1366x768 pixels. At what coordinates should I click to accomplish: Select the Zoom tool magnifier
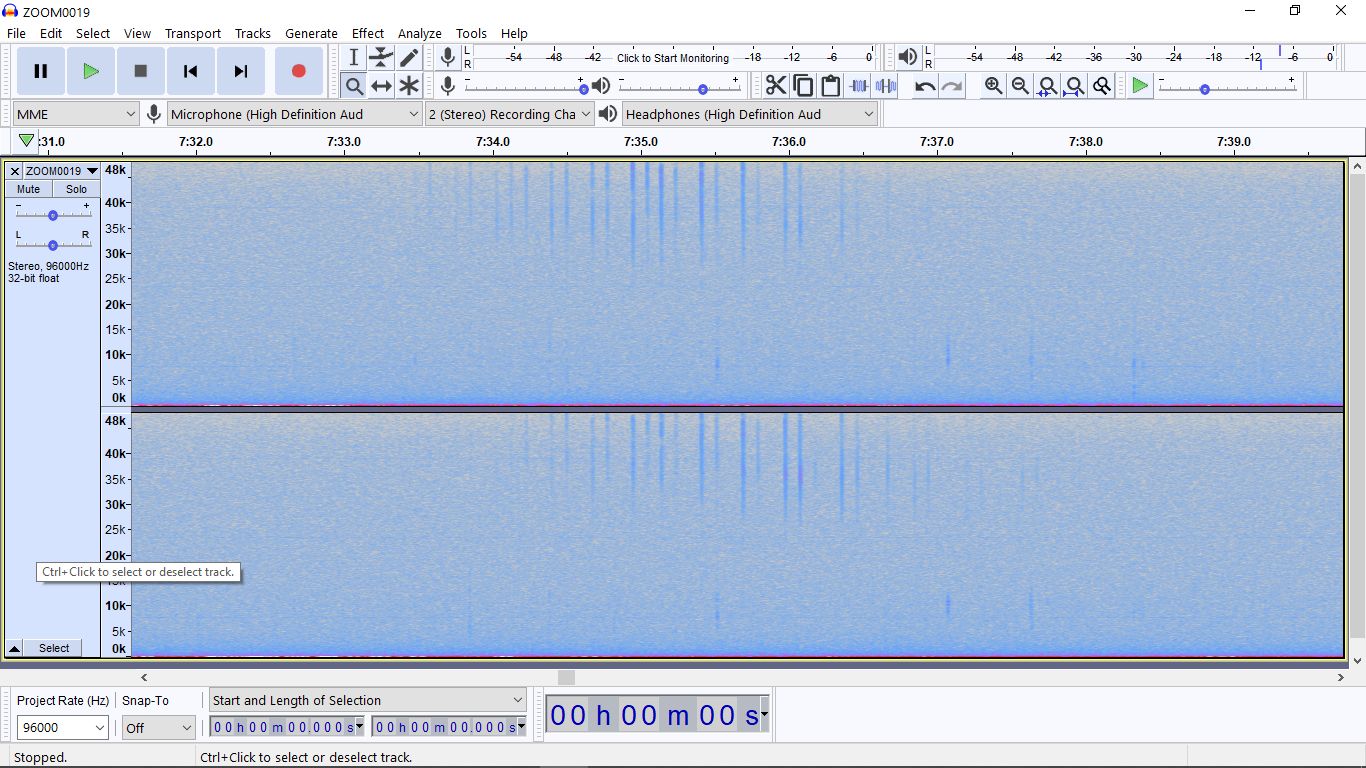coord(354,86)
